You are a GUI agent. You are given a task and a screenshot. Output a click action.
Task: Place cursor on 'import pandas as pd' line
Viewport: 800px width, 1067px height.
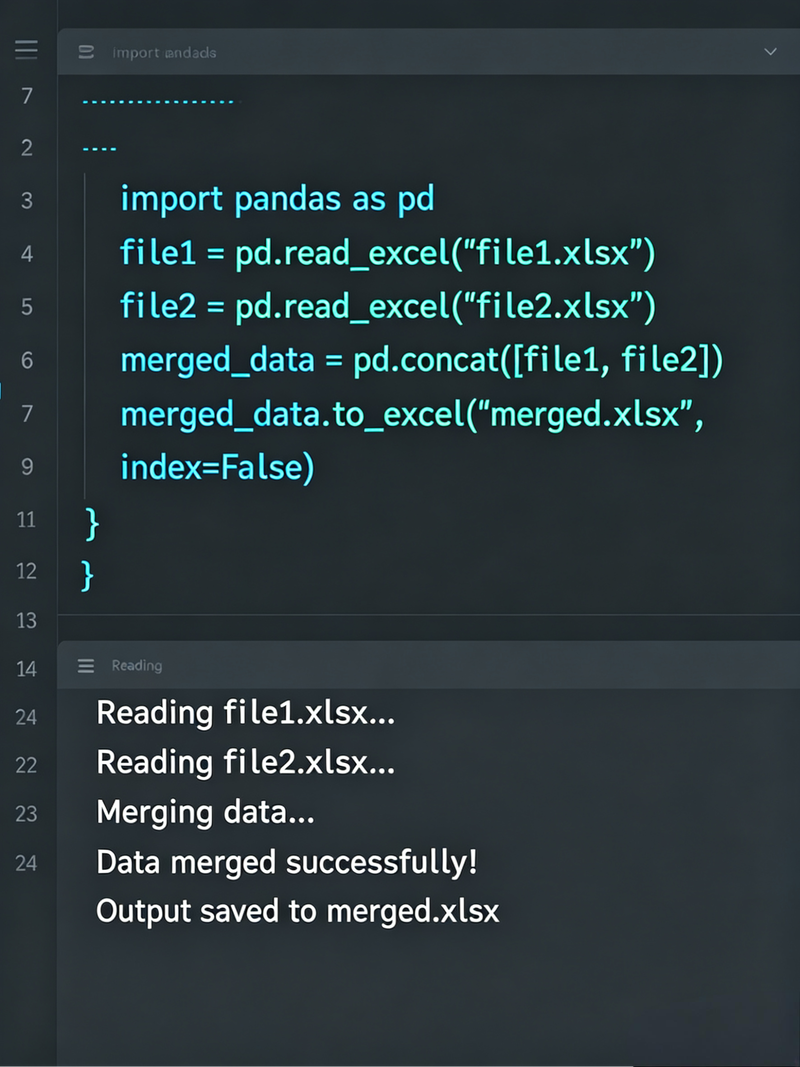click(278, 199)
